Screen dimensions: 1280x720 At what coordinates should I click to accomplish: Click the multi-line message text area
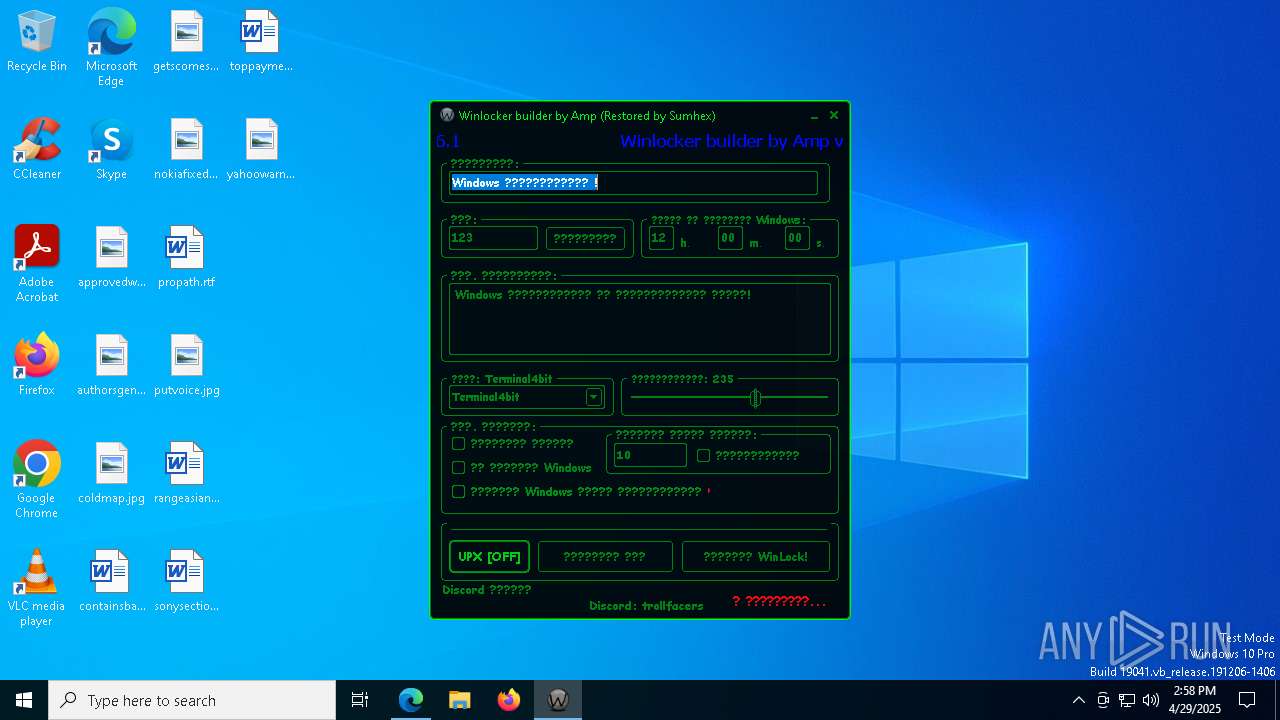[639, 319]
